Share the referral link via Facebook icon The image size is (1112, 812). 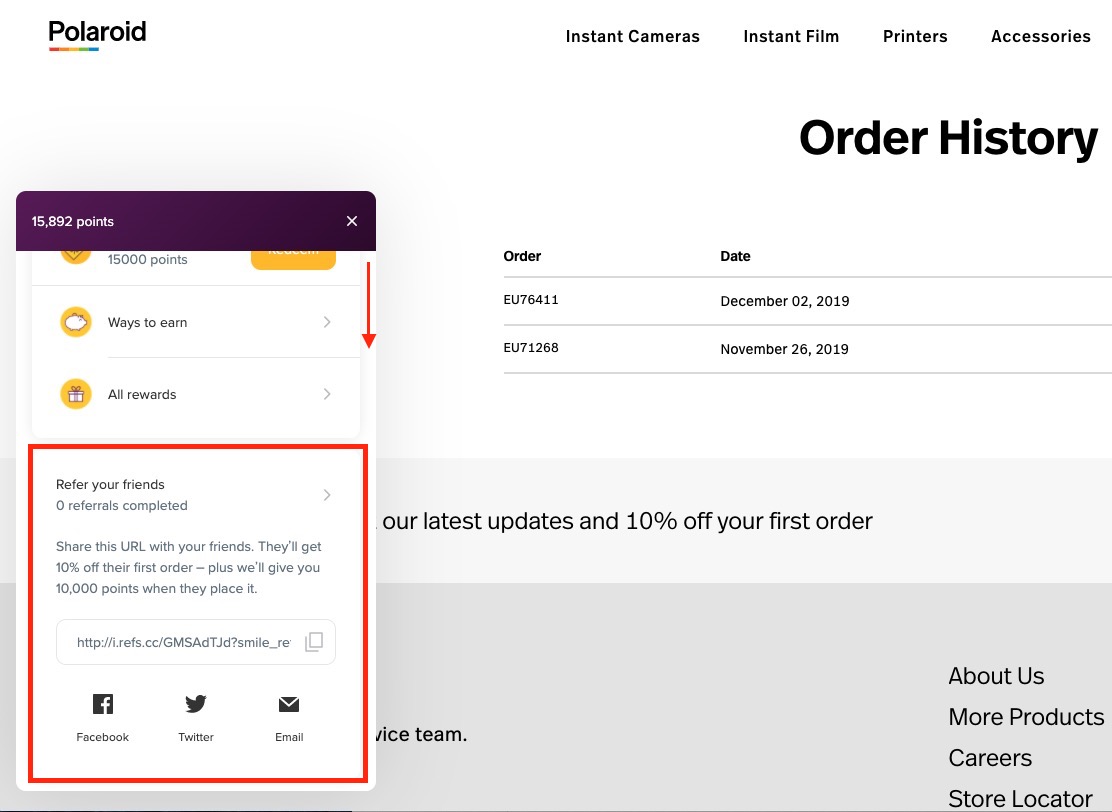click(x=103, y=703)
